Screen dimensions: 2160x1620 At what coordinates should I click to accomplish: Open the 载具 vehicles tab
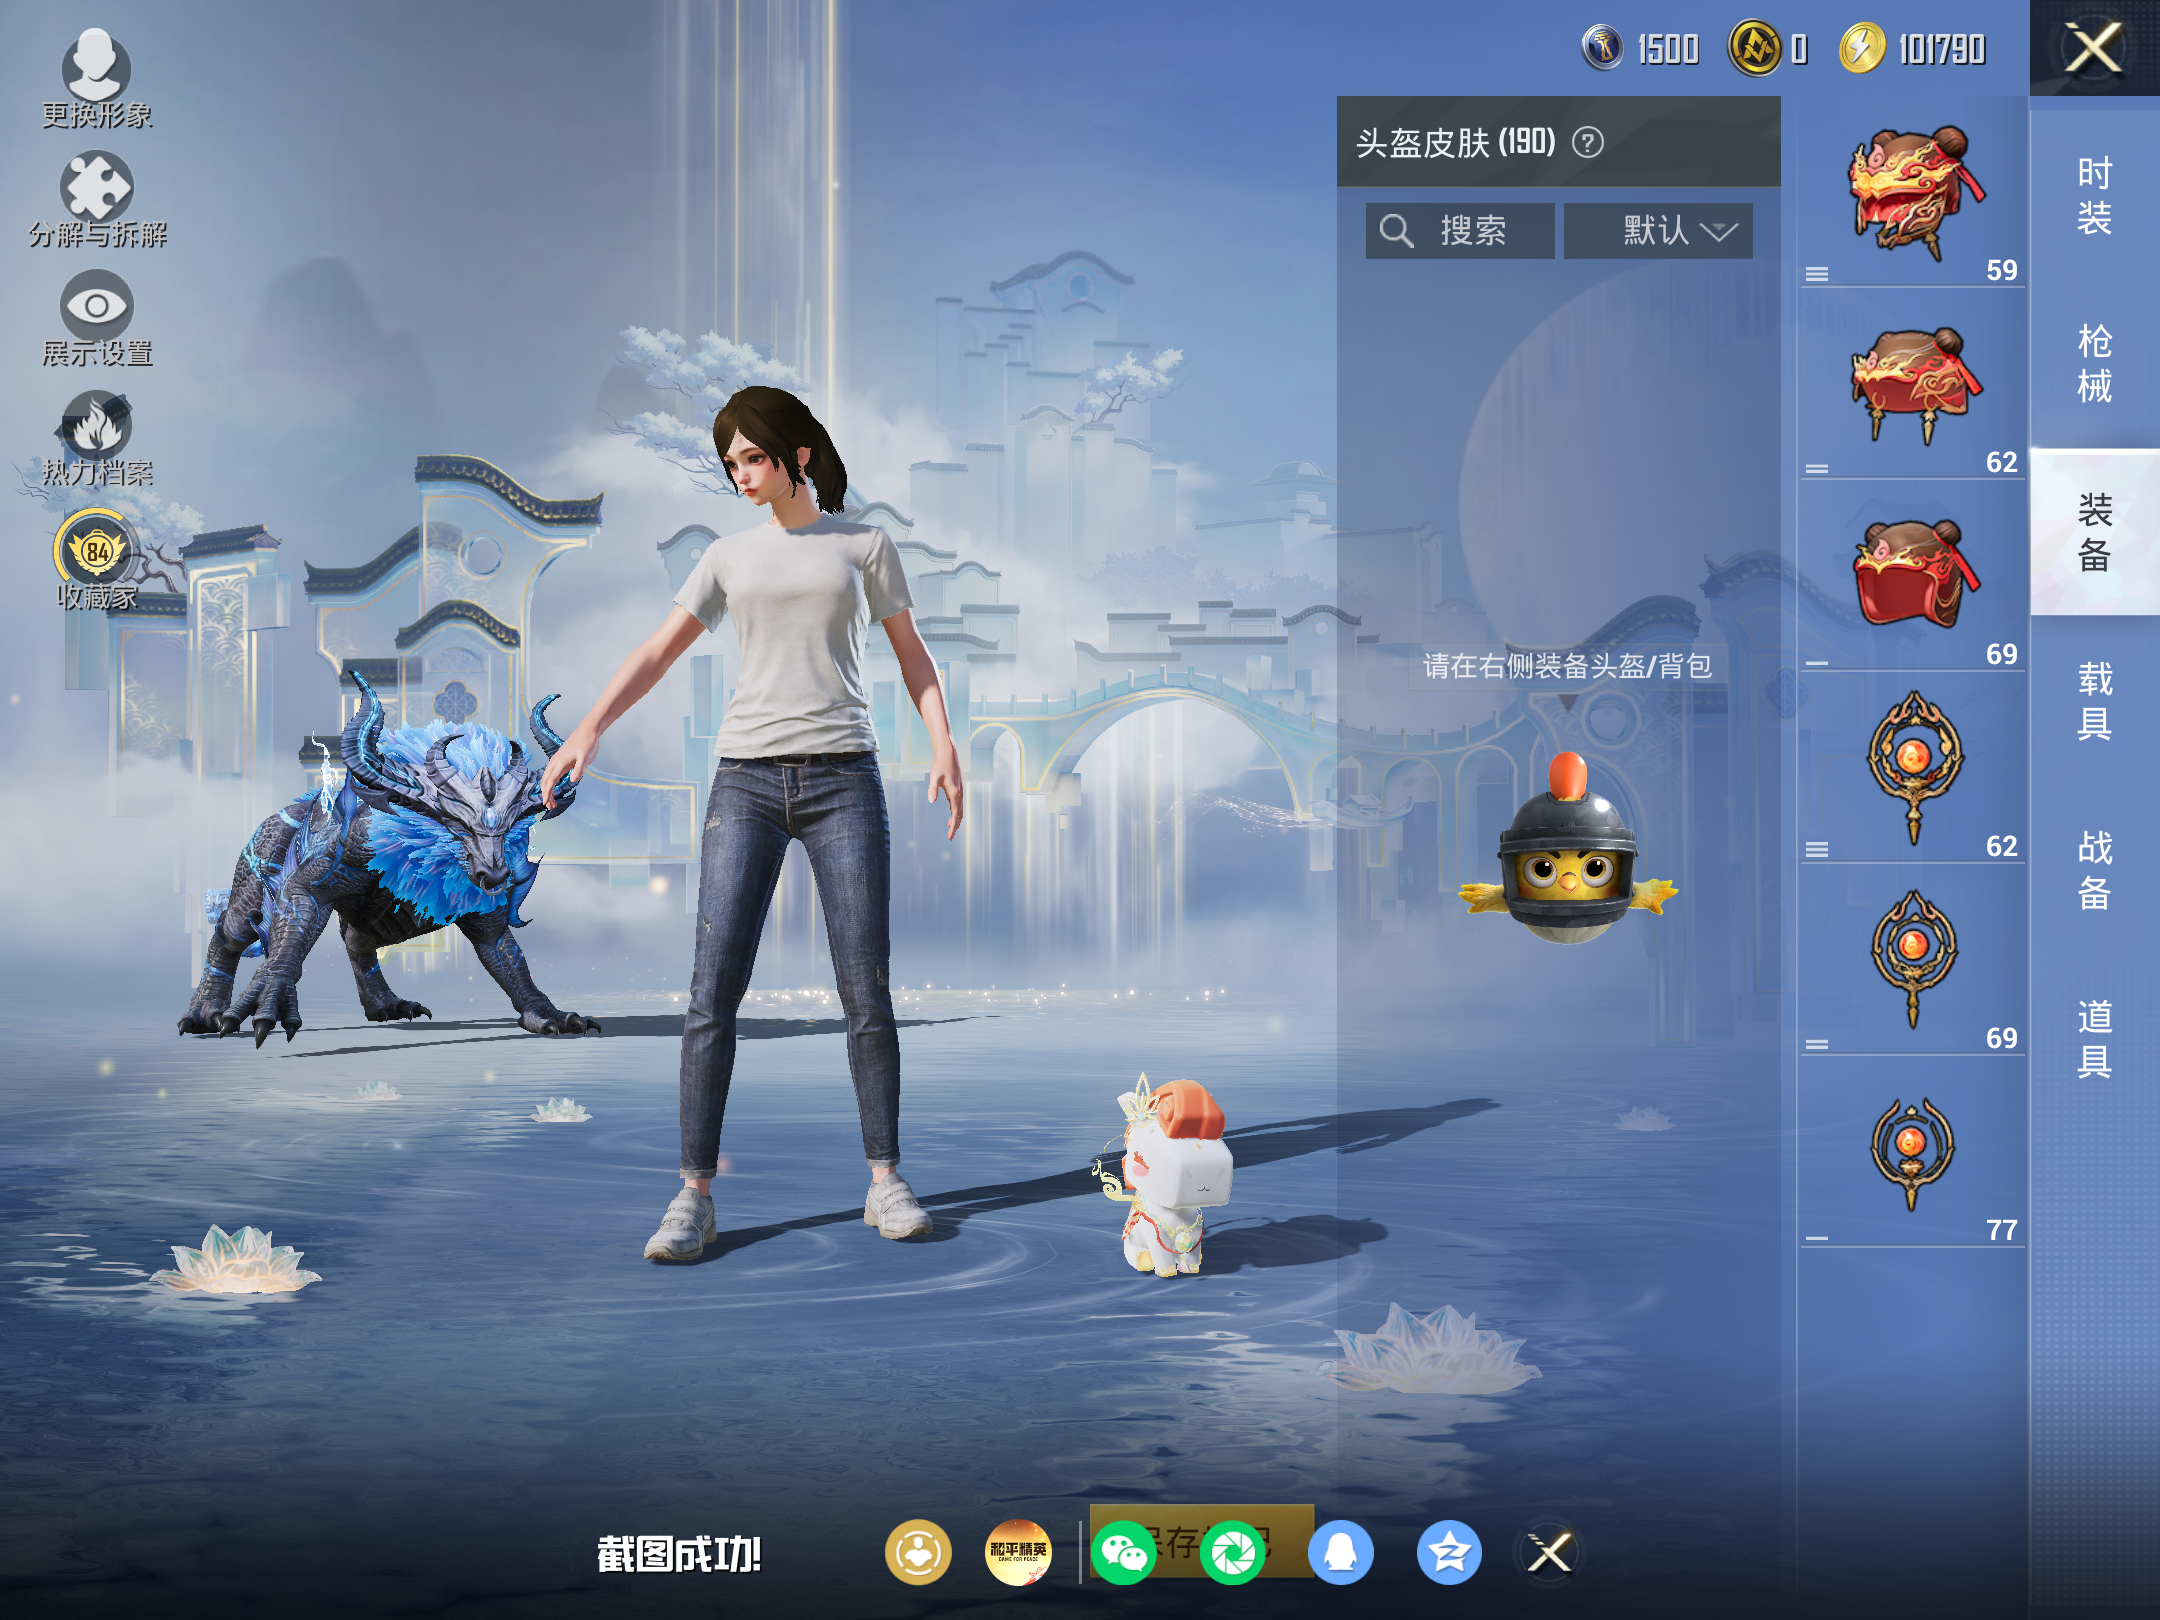tap(2094, 700)
